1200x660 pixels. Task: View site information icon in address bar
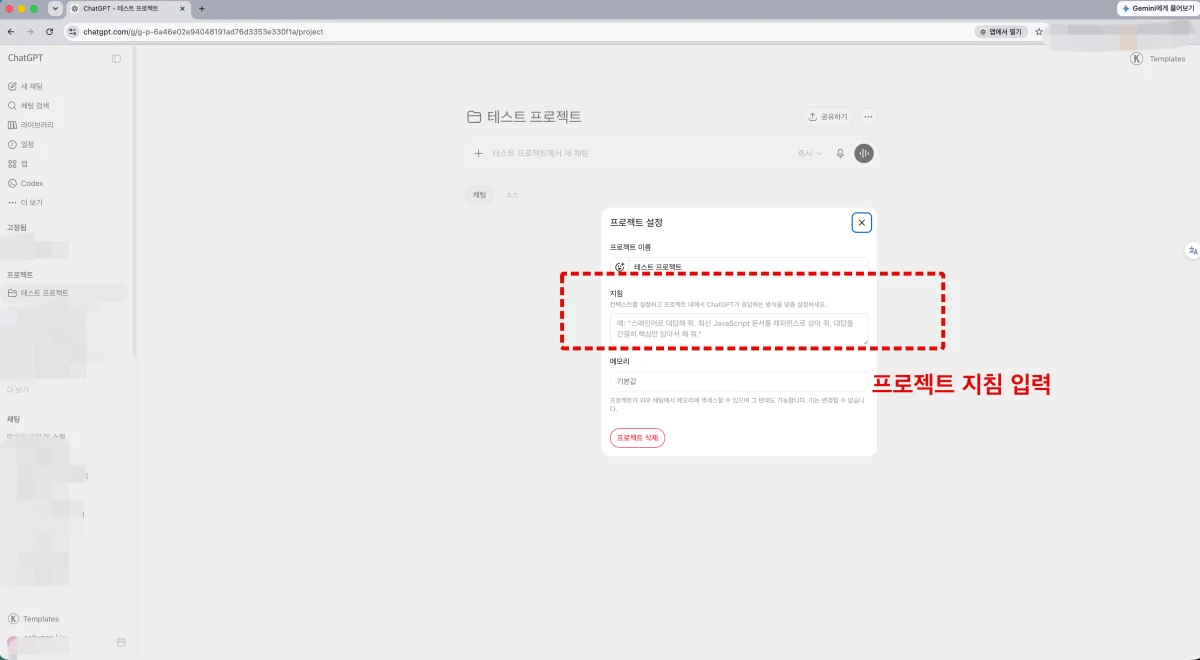point(72,32)
